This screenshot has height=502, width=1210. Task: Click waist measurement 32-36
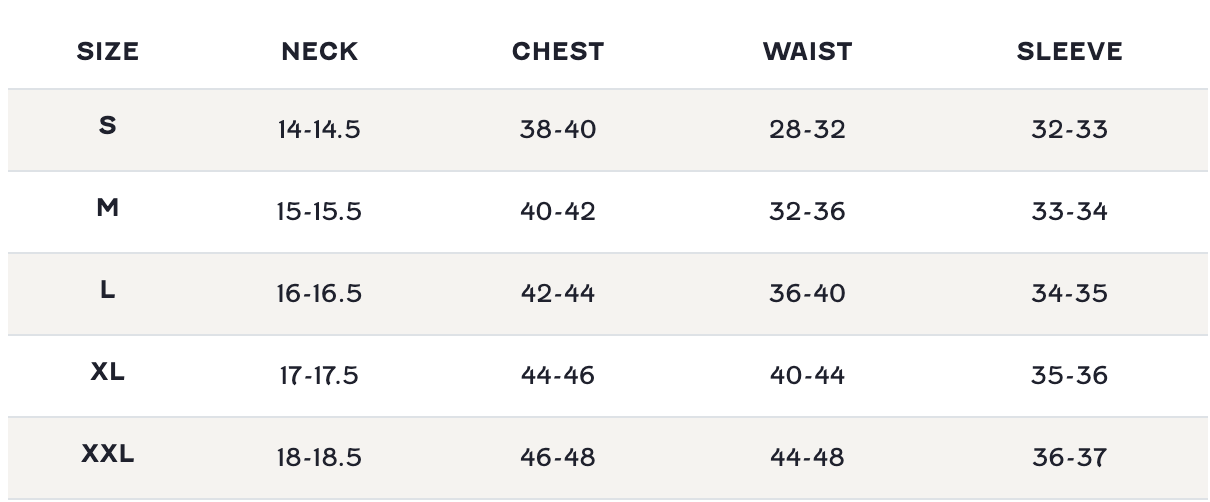(807, 212)
